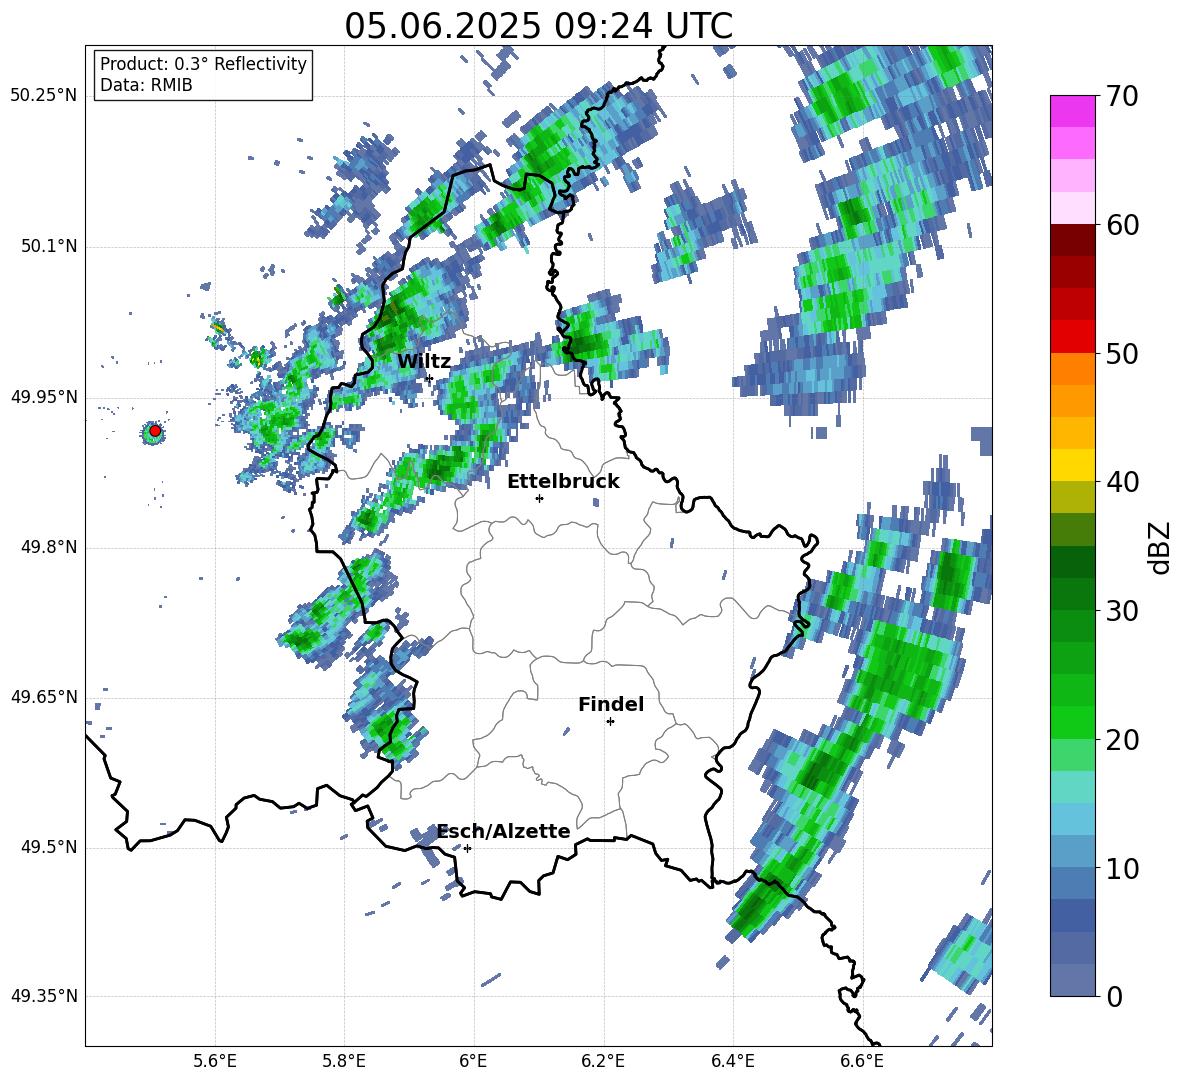The height and width of the screenshot is (1081, 1184).
Task: Click the dBZ colorbar axis label
Action: [x=1160, y=547]
